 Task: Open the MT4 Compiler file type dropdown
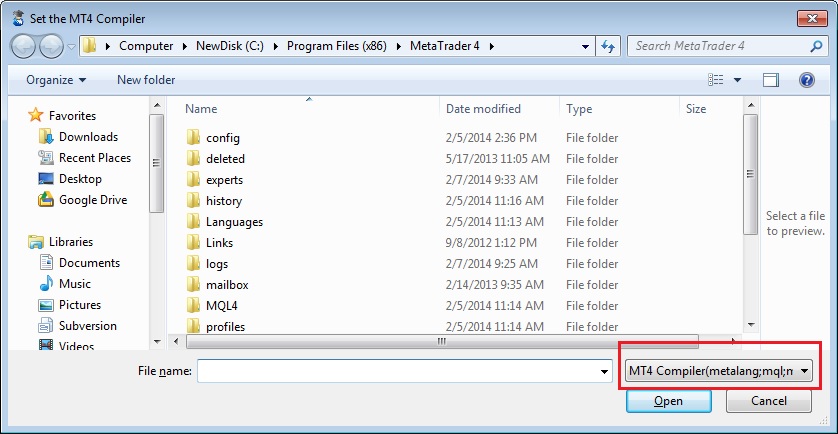coord(718,371)
